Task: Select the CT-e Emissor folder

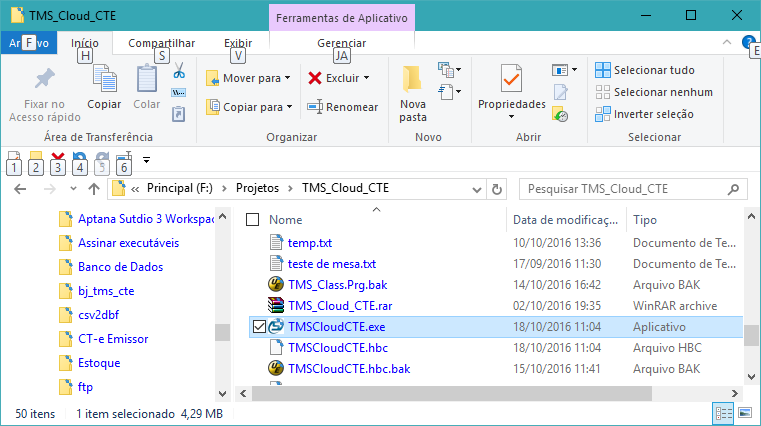Action: [x=113, y=339]
